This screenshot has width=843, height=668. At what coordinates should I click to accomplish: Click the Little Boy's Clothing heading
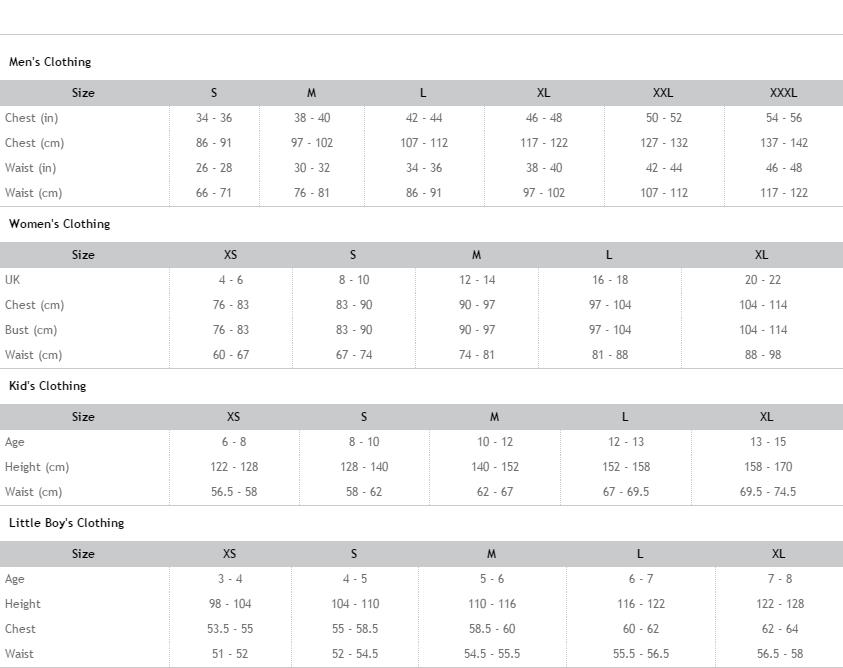click(x=67, y=523)
